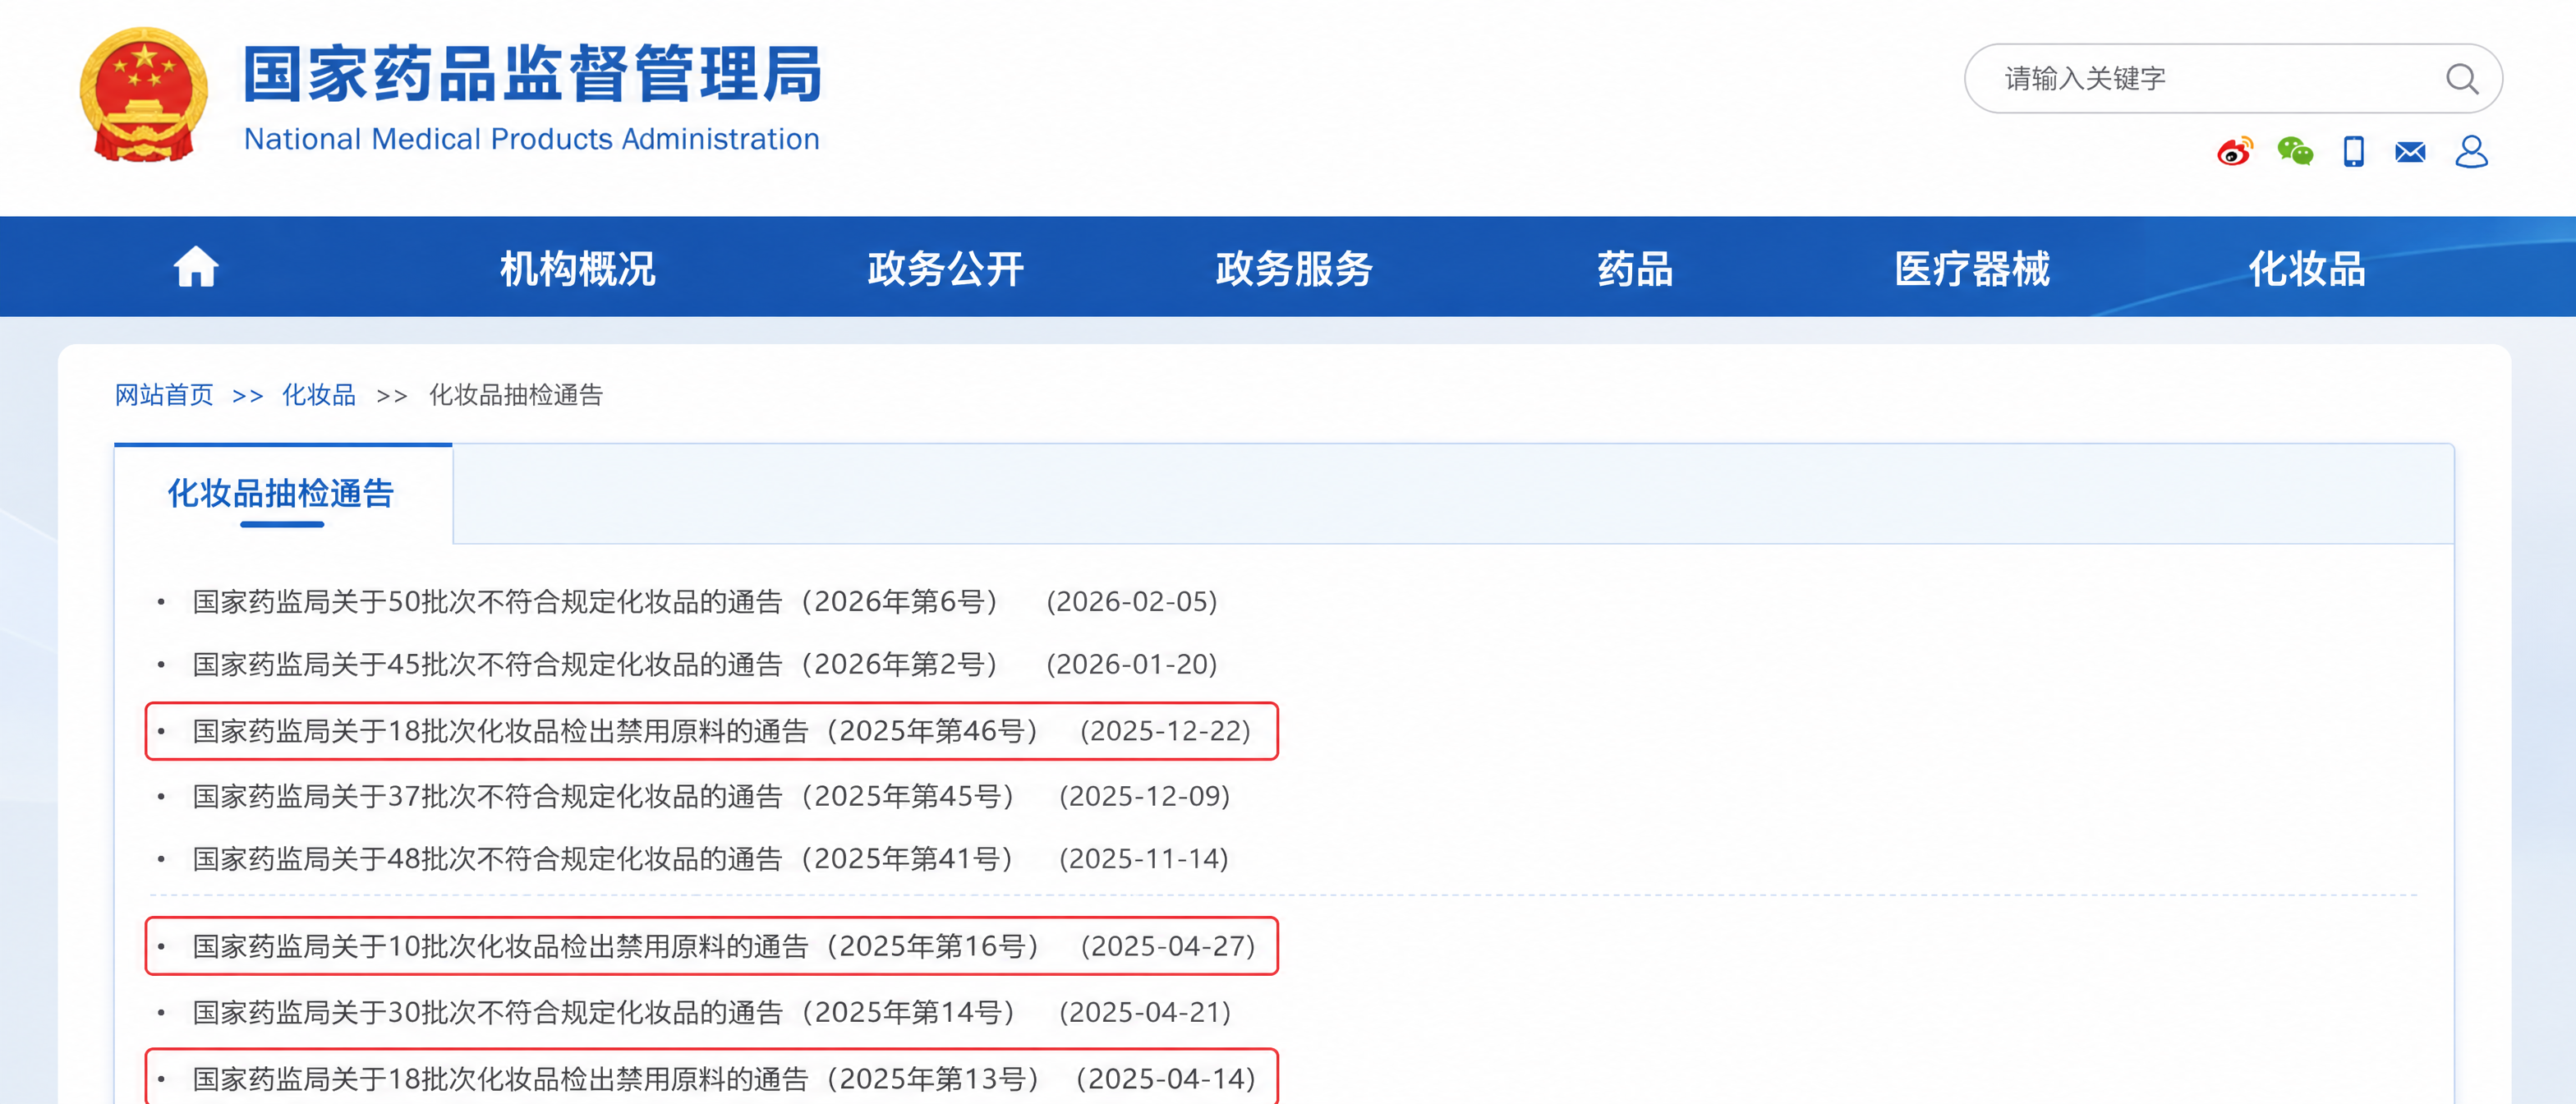
Task: Click the home icon in navigation bar
Action: click(196, 267)
